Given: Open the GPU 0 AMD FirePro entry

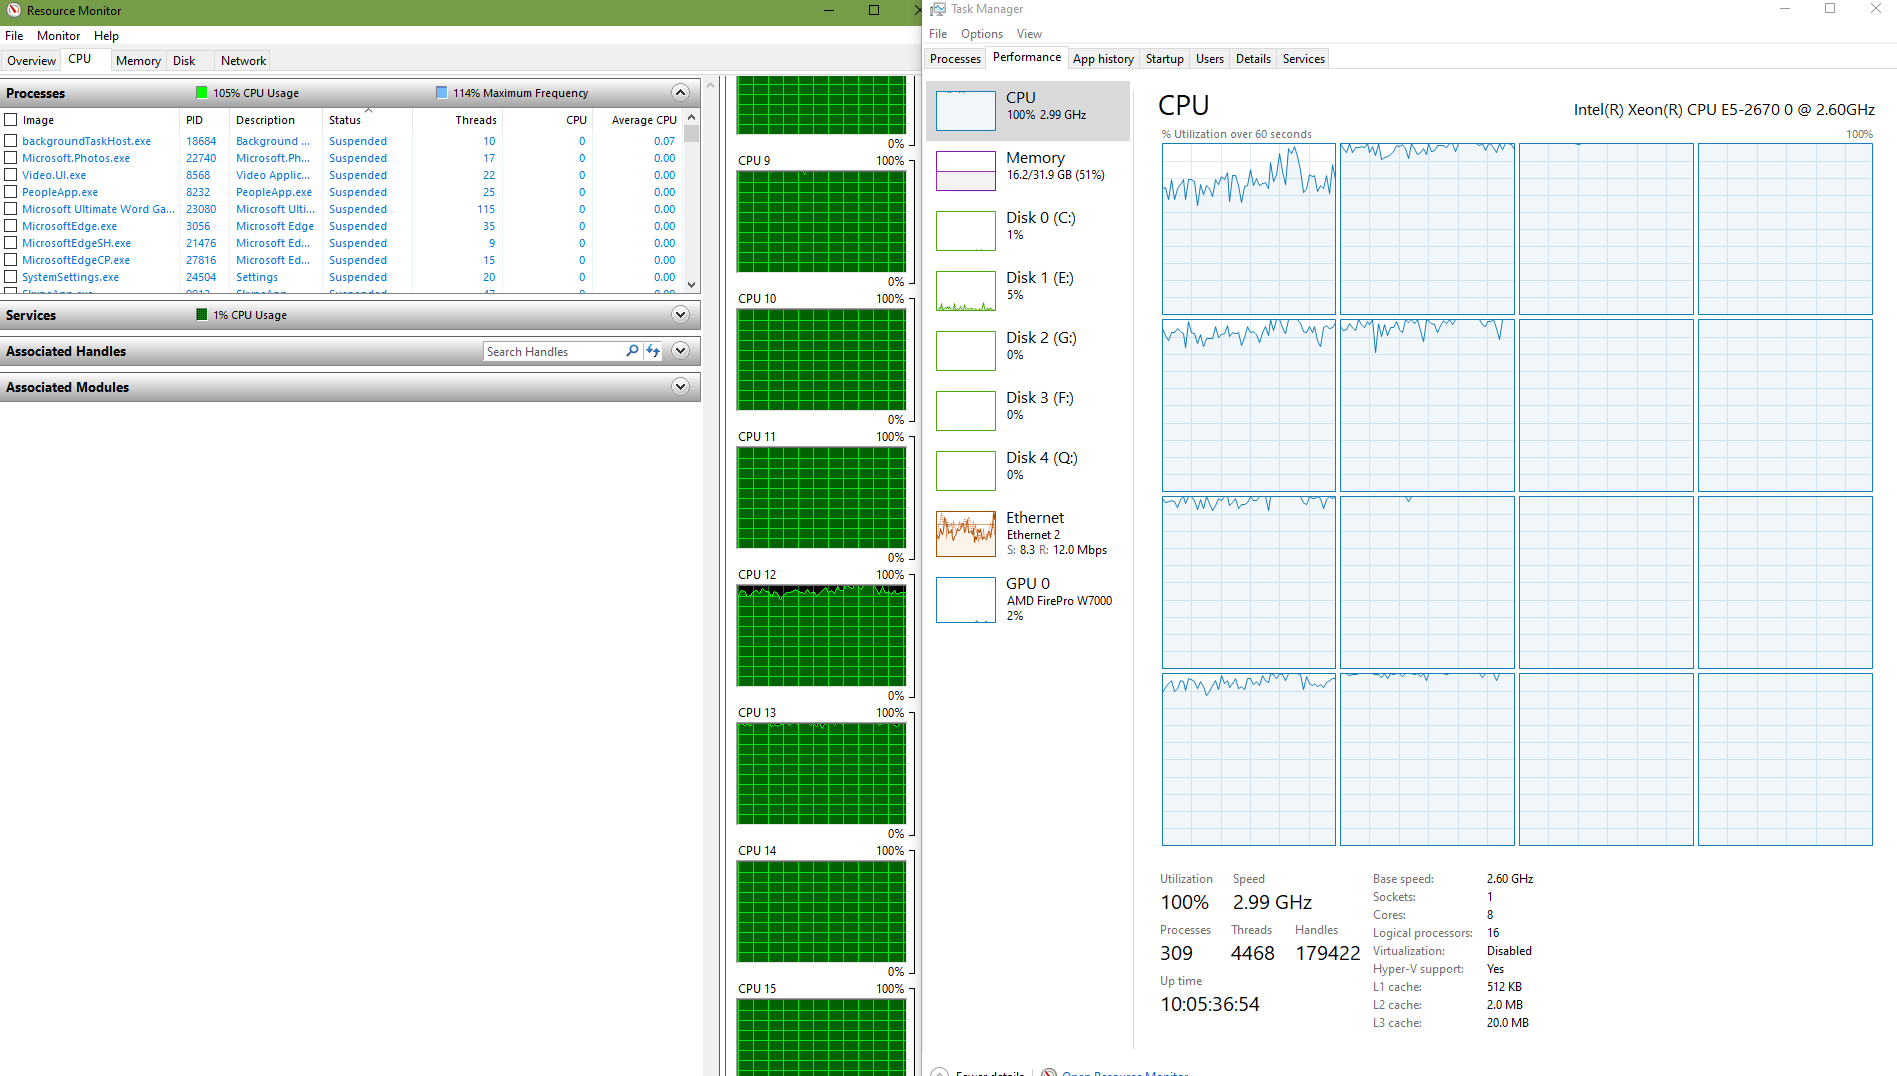Looking at the screenshot, I should 1028,599.
